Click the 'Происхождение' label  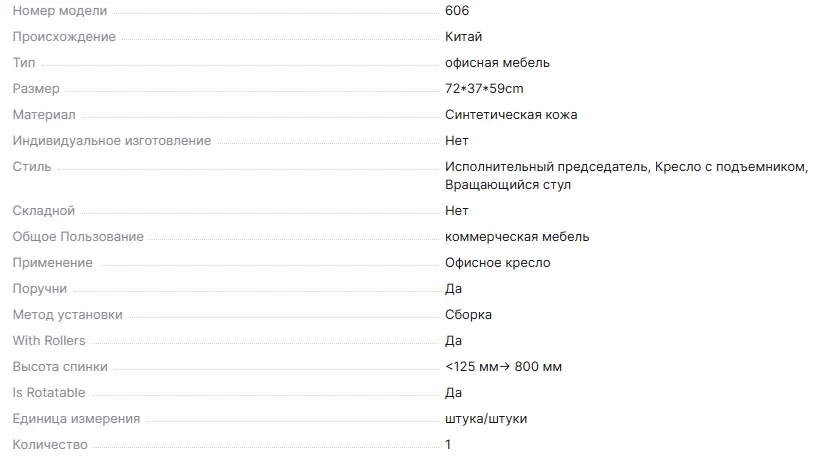coord(64,37)
